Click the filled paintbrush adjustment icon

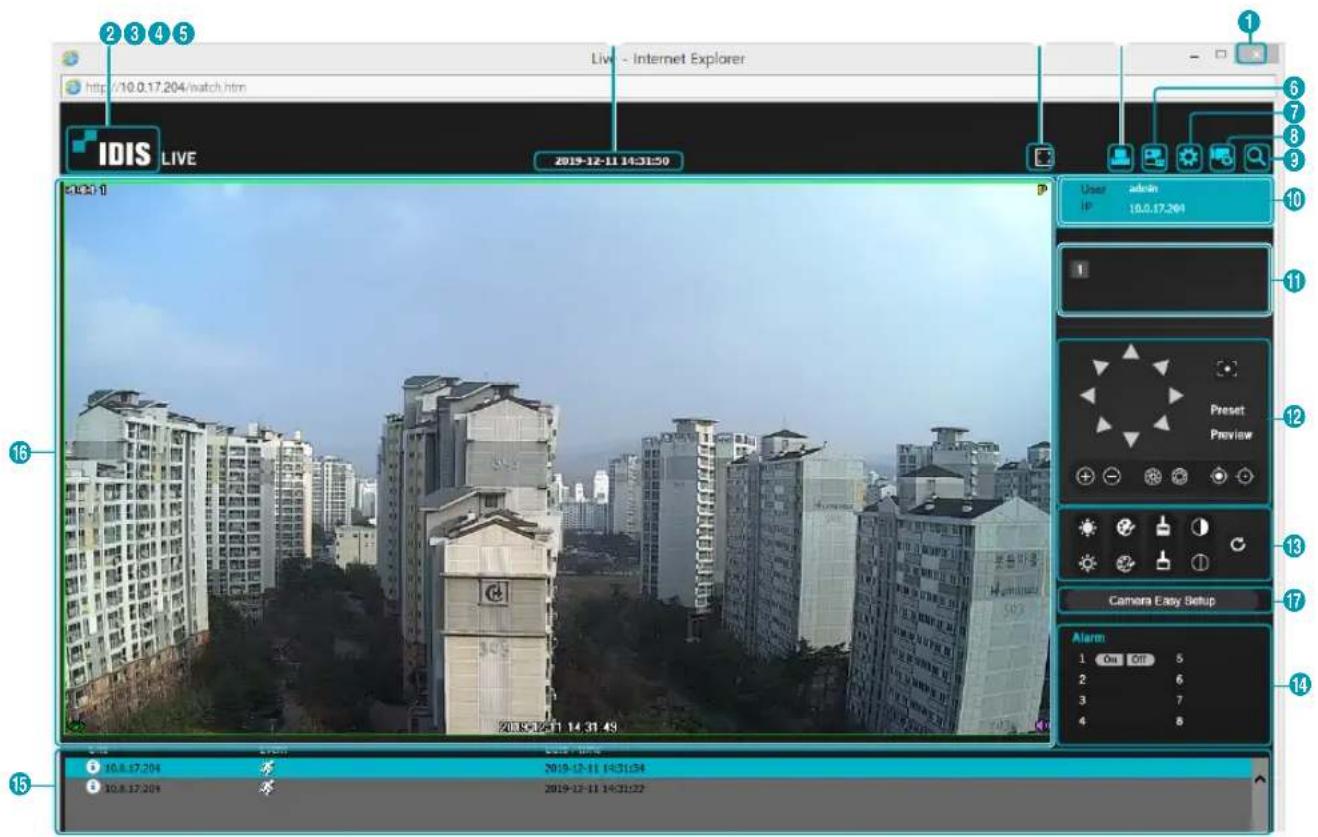1163,527
